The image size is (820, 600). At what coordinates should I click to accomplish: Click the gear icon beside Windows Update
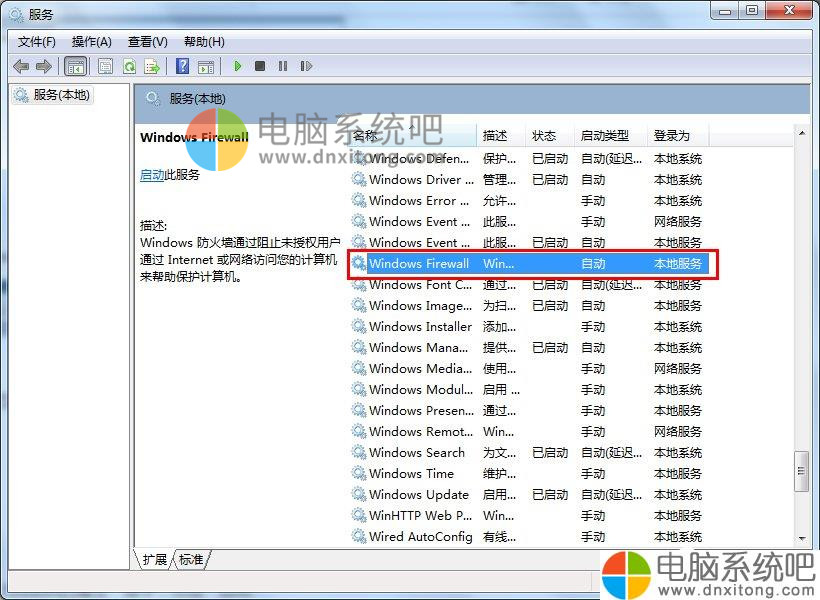(359, 494)
